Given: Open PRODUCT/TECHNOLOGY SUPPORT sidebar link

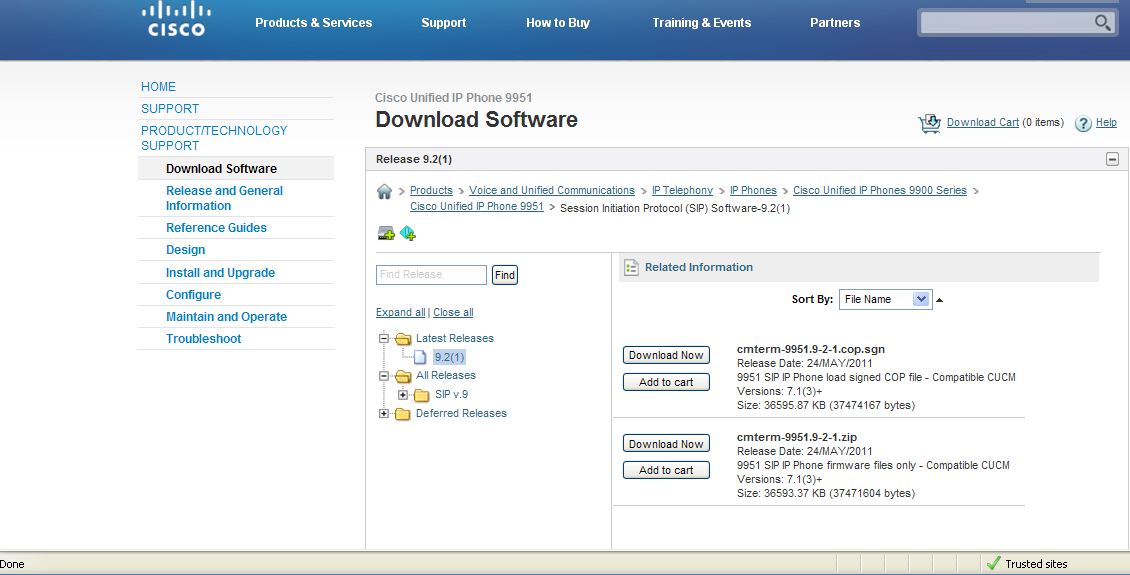Looking at the screenshot, I should point(214,138).
